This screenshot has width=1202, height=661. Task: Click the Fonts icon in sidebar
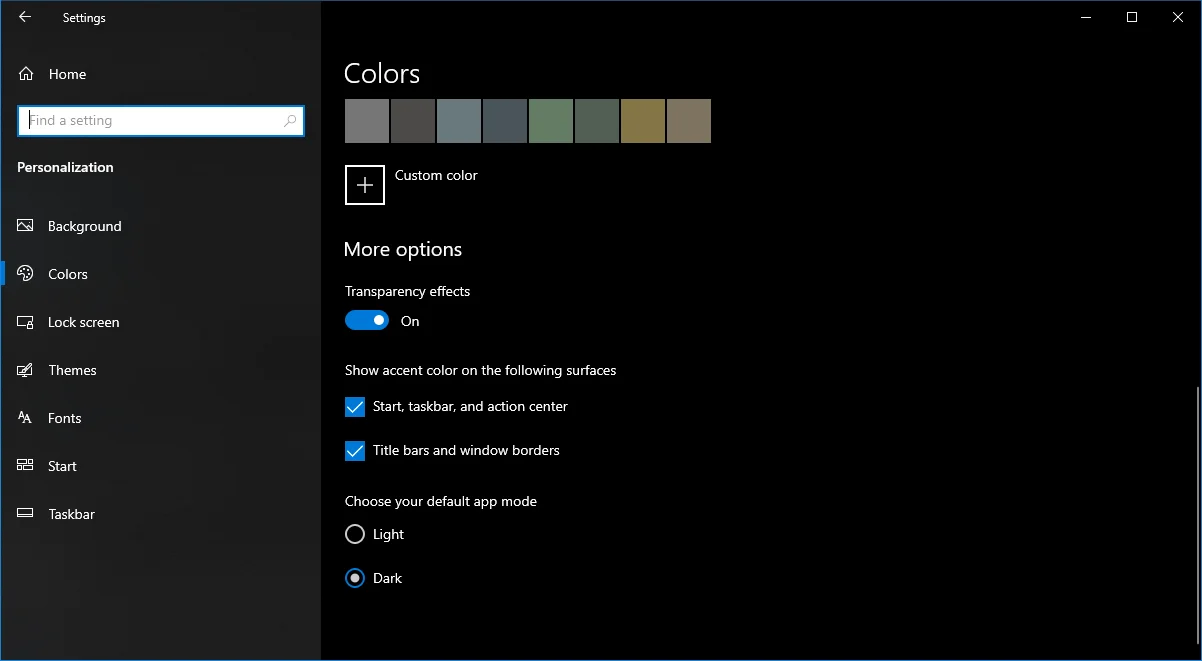26,418
